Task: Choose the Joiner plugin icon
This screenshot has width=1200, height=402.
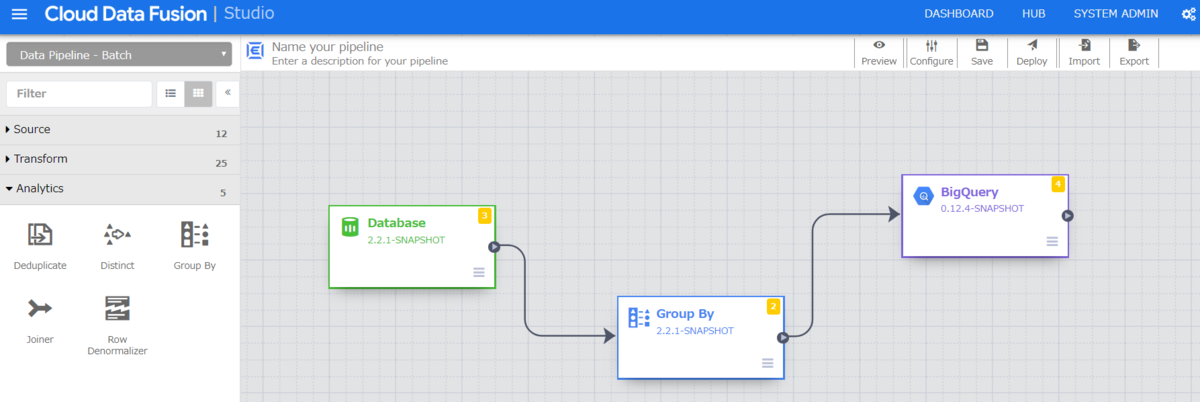Action: coord(40,308)
